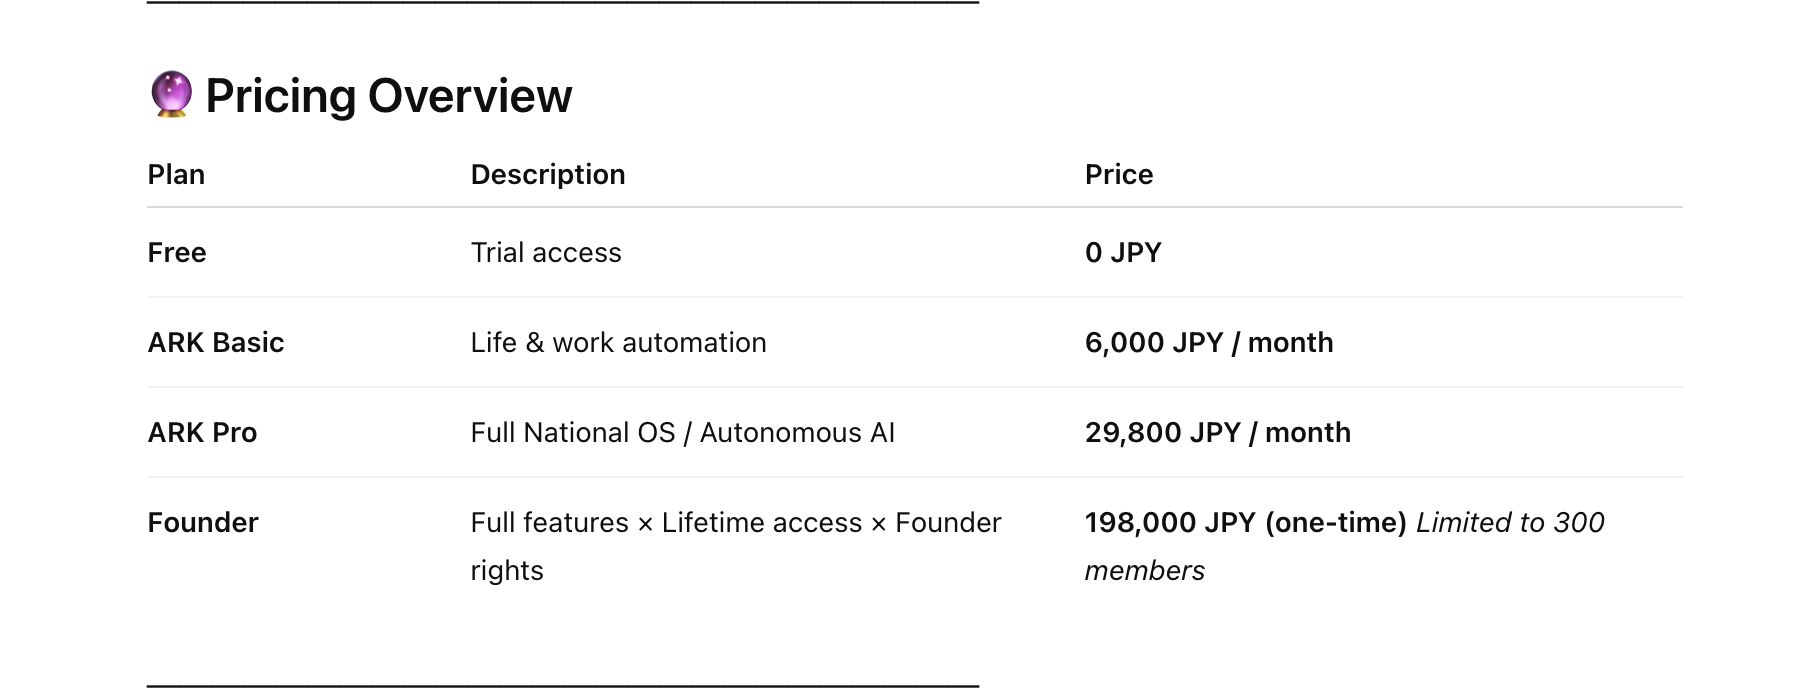Select the Price column header
Screen dimensions: 1798x690
[x=1118, y=174]
